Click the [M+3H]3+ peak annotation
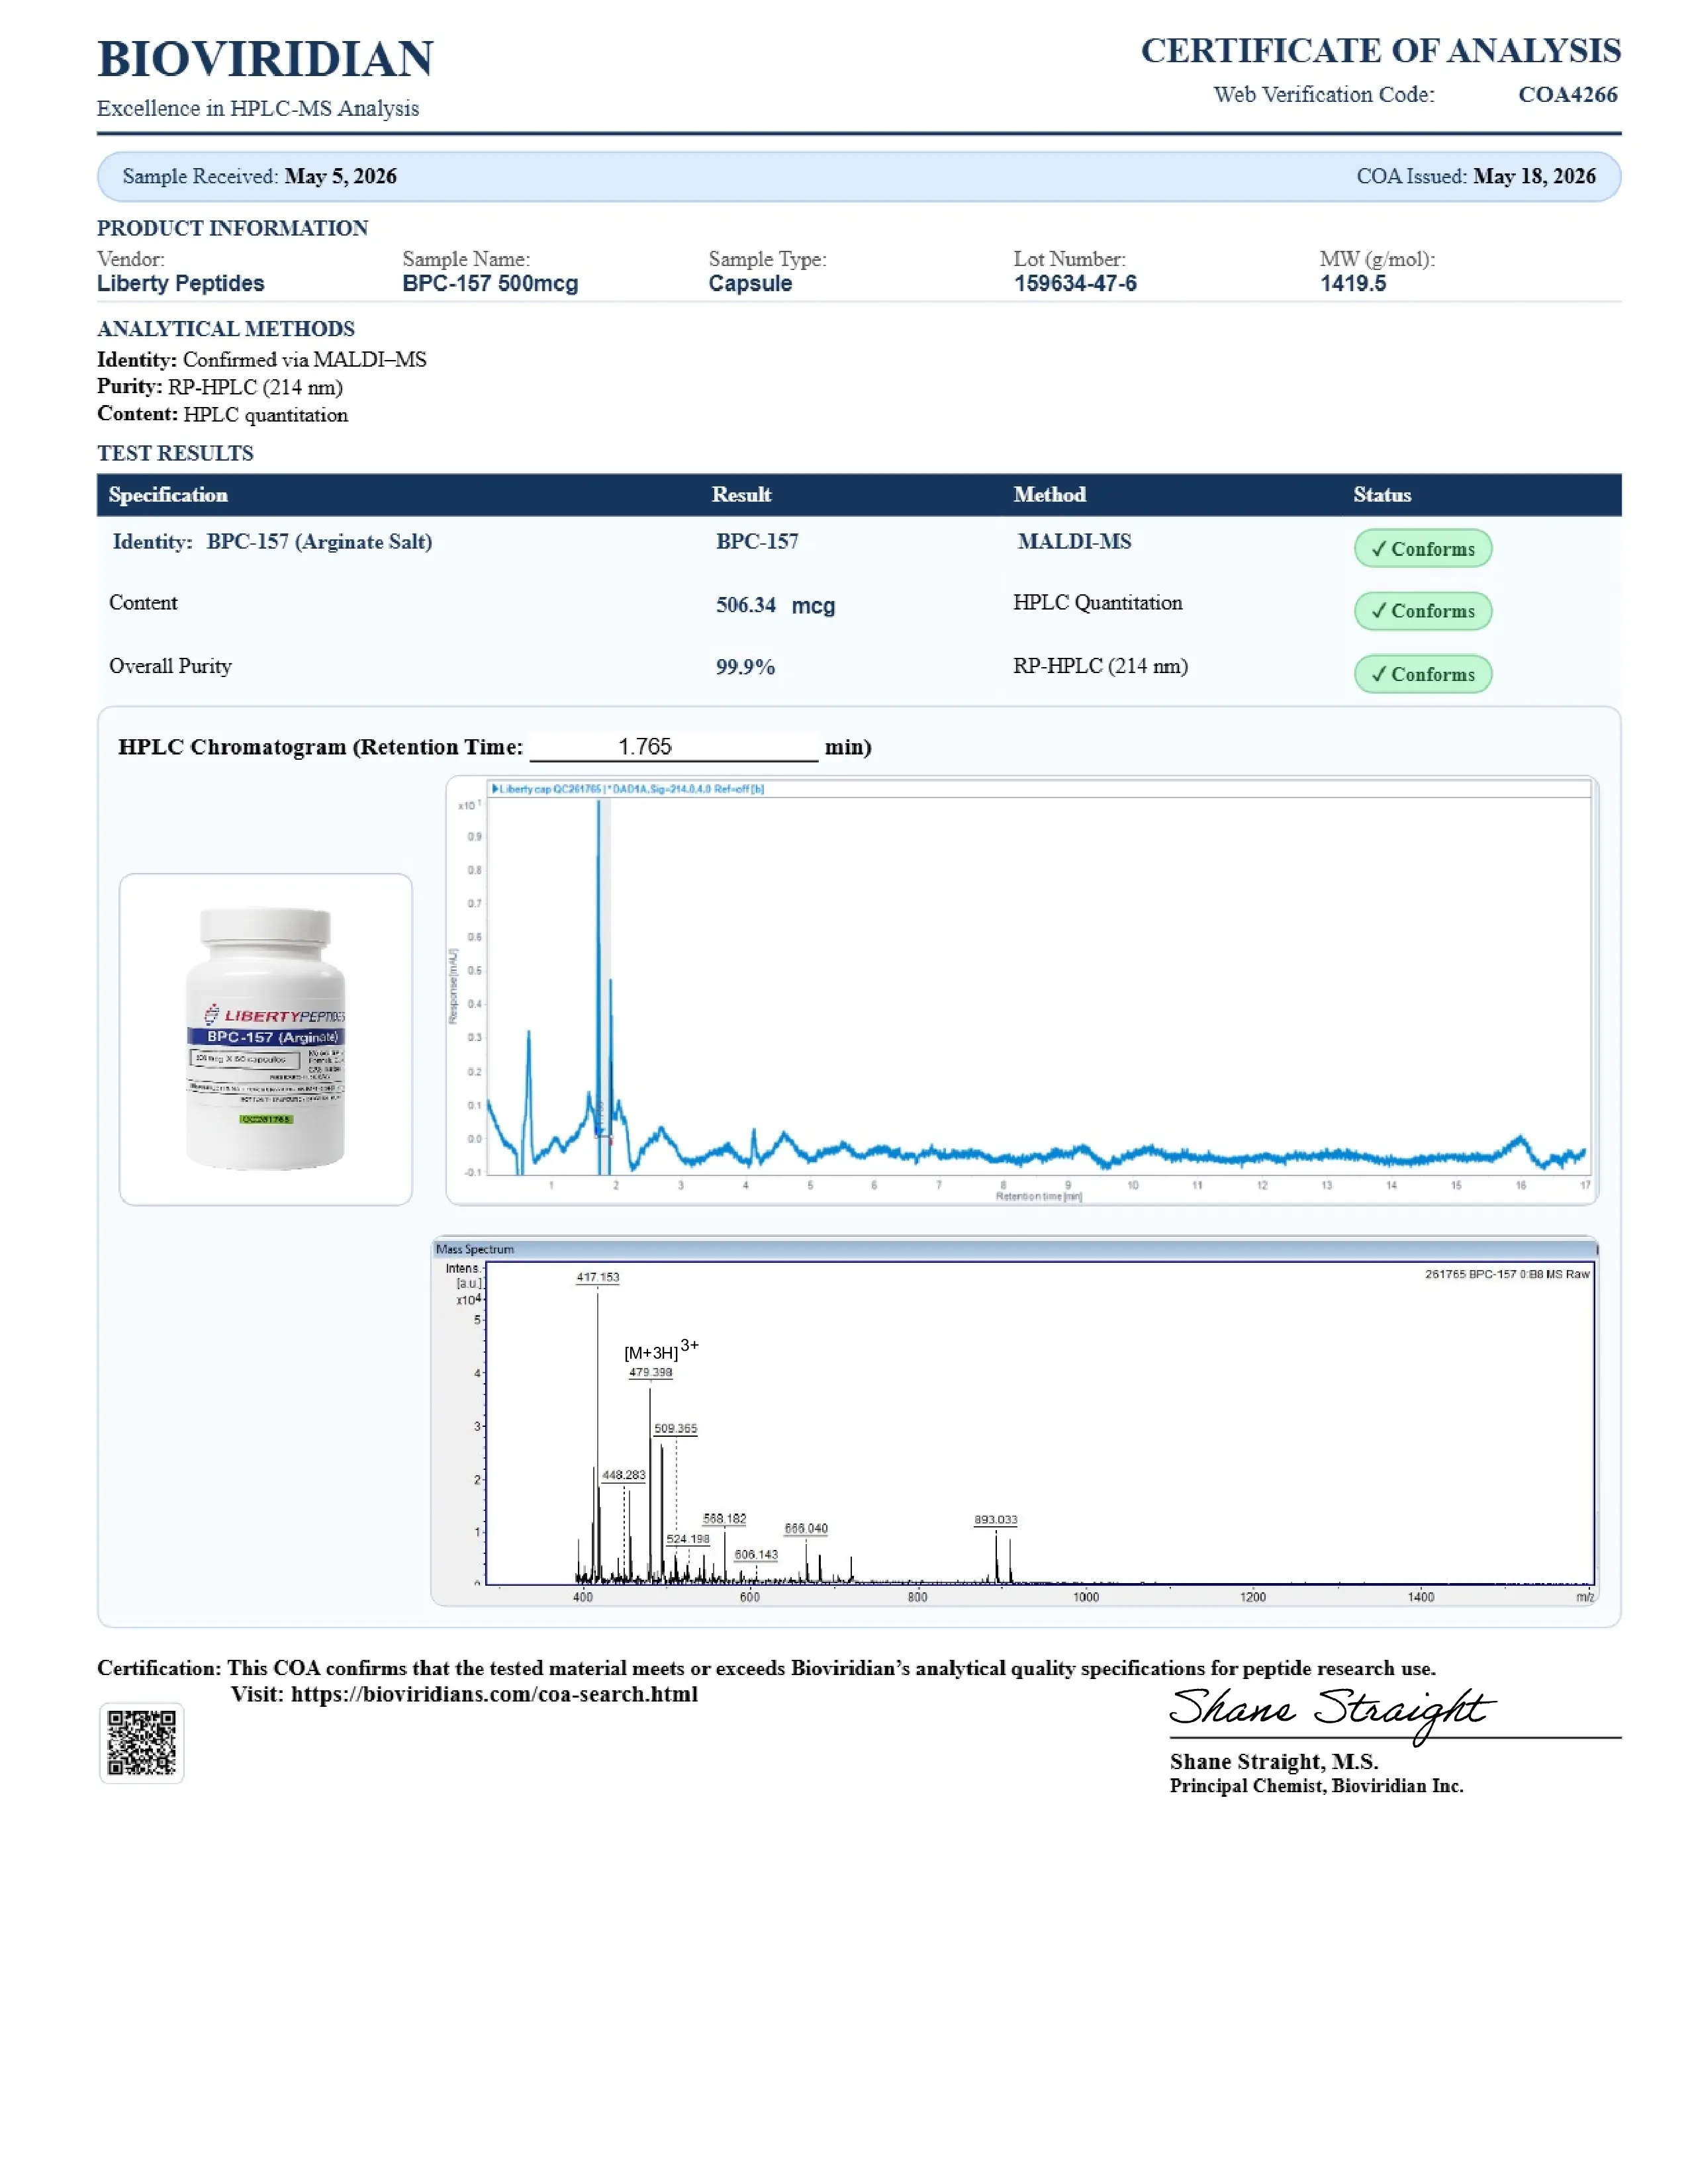The width and height of the screenshot is (1688, 2184). 661,1350
